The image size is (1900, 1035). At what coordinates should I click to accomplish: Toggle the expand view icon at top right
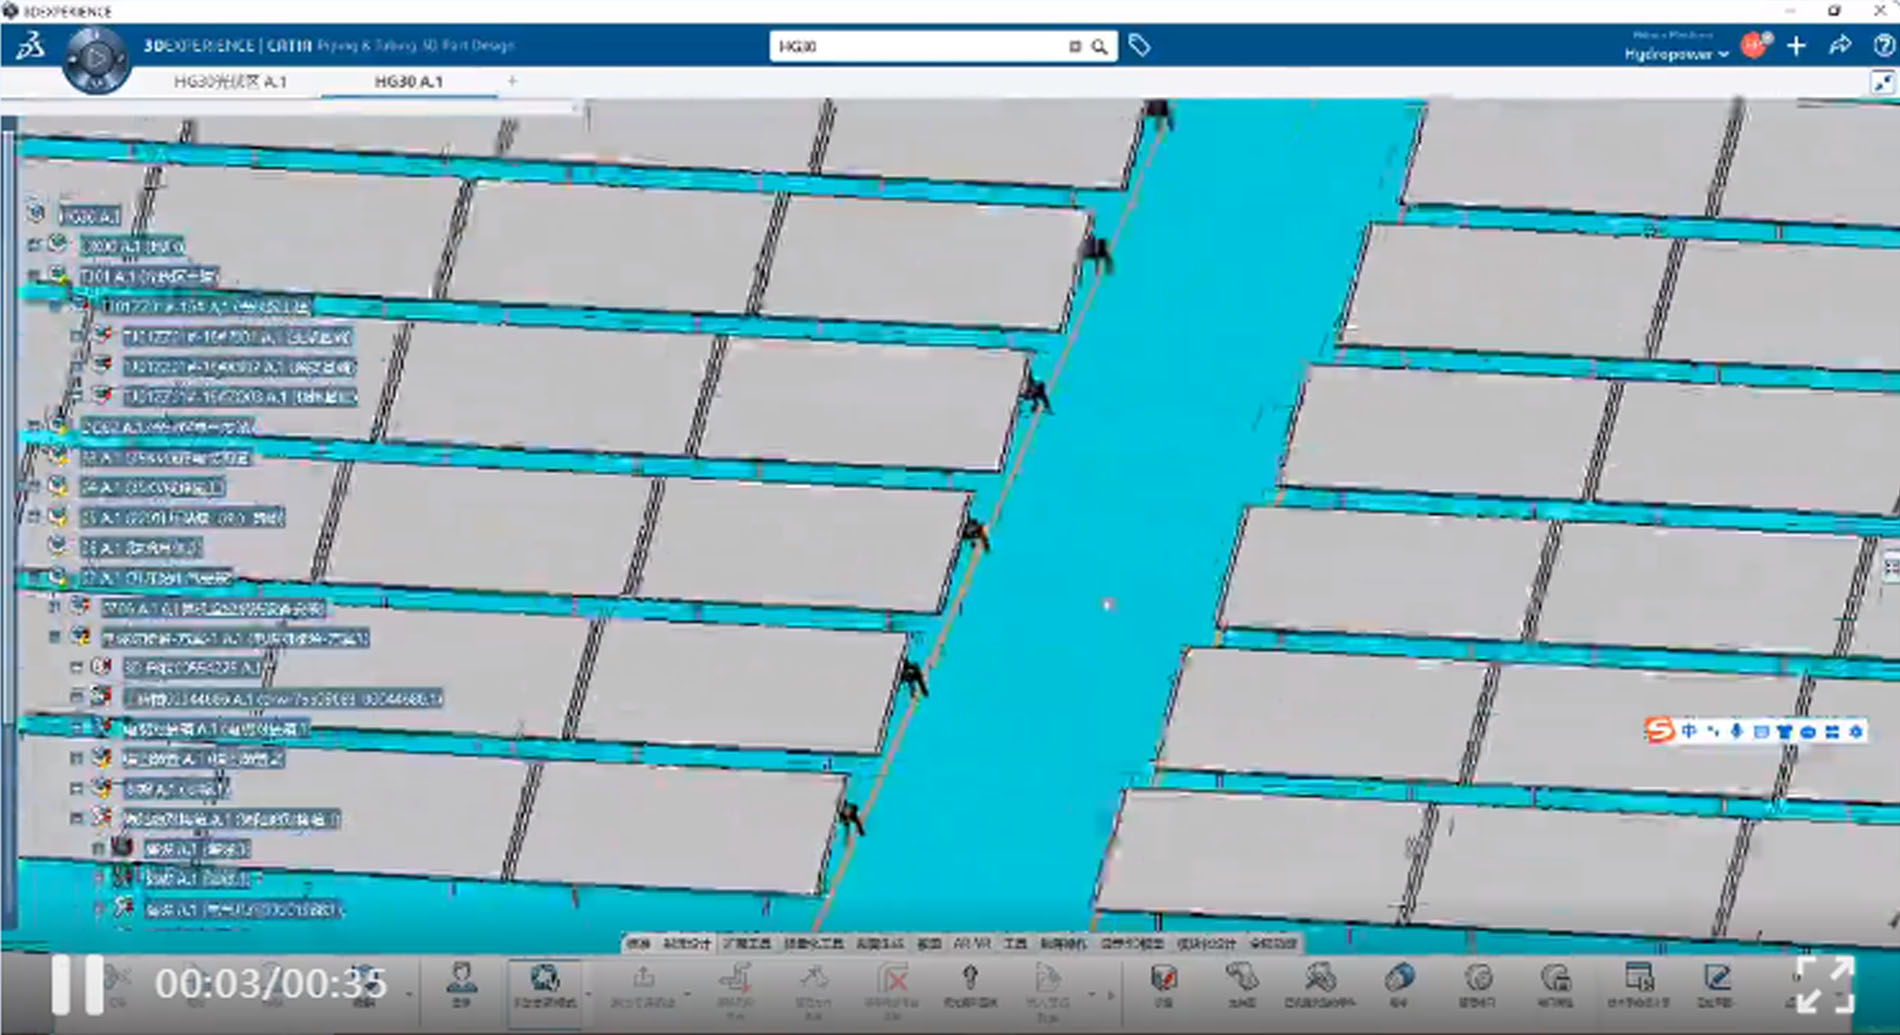click(1882, 83)
